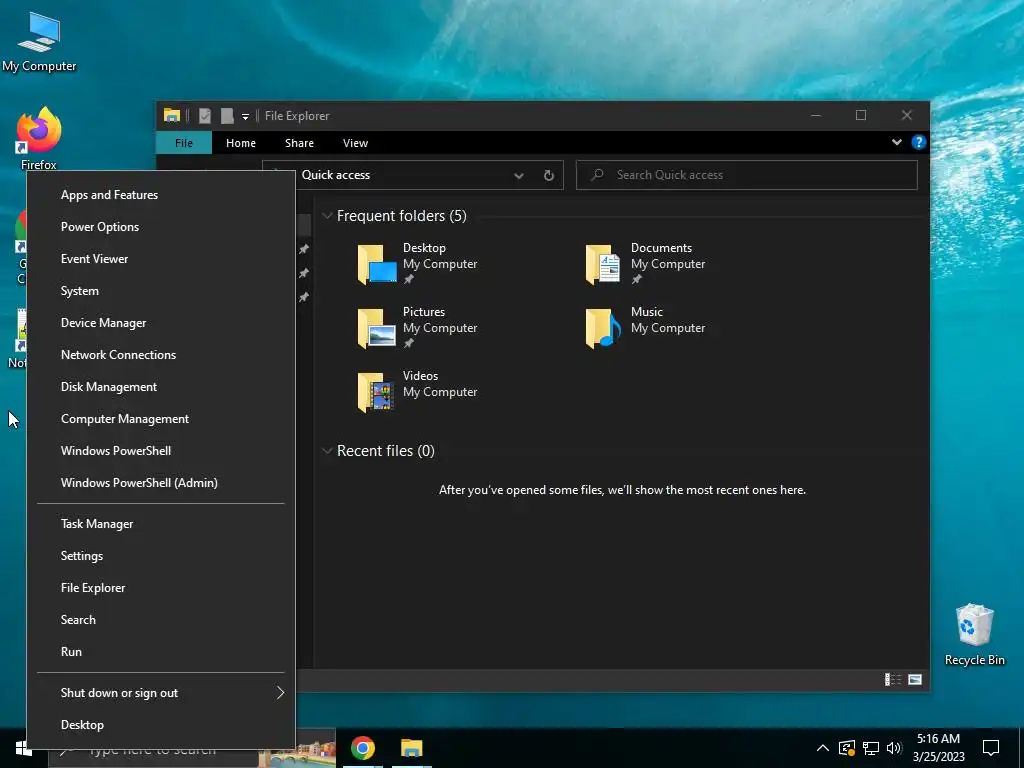Select Firefox desktop shortcut
The image size is (1024, 768).
coord(39,139)
